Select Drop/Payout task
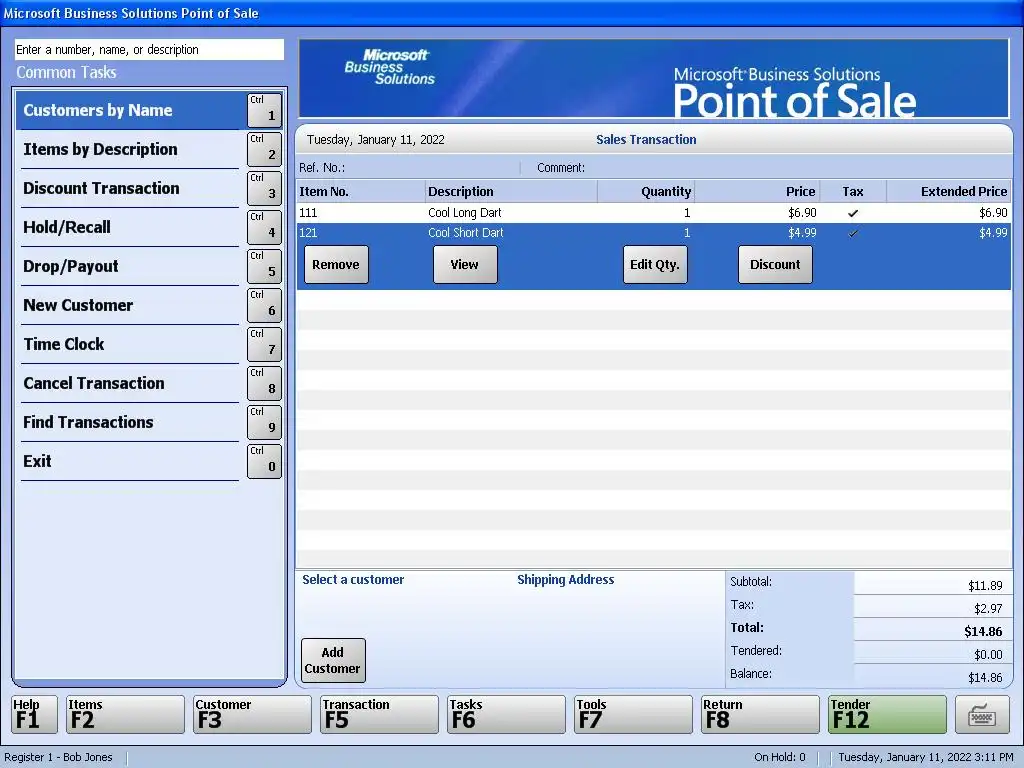Screen dimensions: 1024x768 (131, 266)
